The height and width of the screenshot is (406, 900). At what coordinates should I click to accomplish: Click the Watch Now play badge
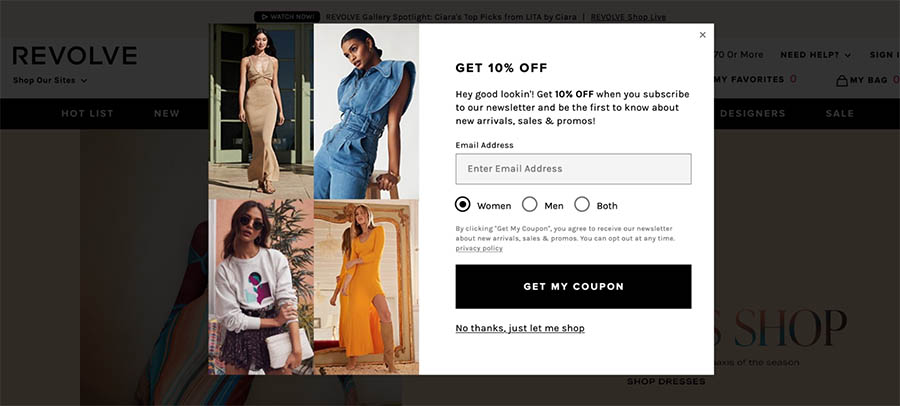[x=287, y=17]
